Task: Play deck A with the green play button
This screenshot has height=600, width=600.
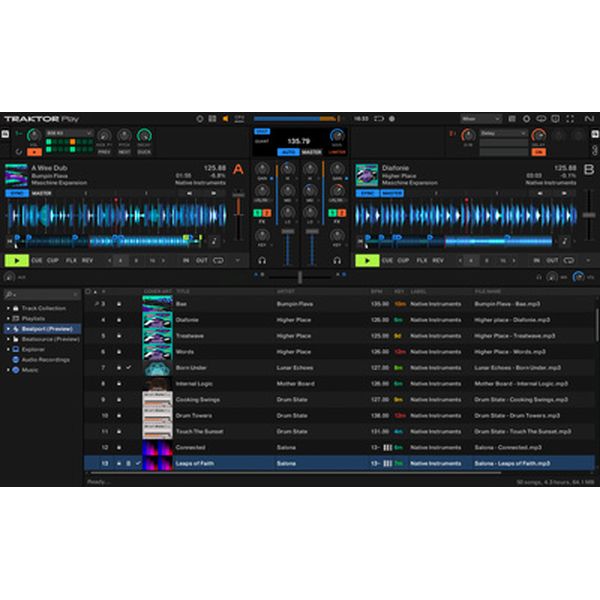Action: pos(17,260)
